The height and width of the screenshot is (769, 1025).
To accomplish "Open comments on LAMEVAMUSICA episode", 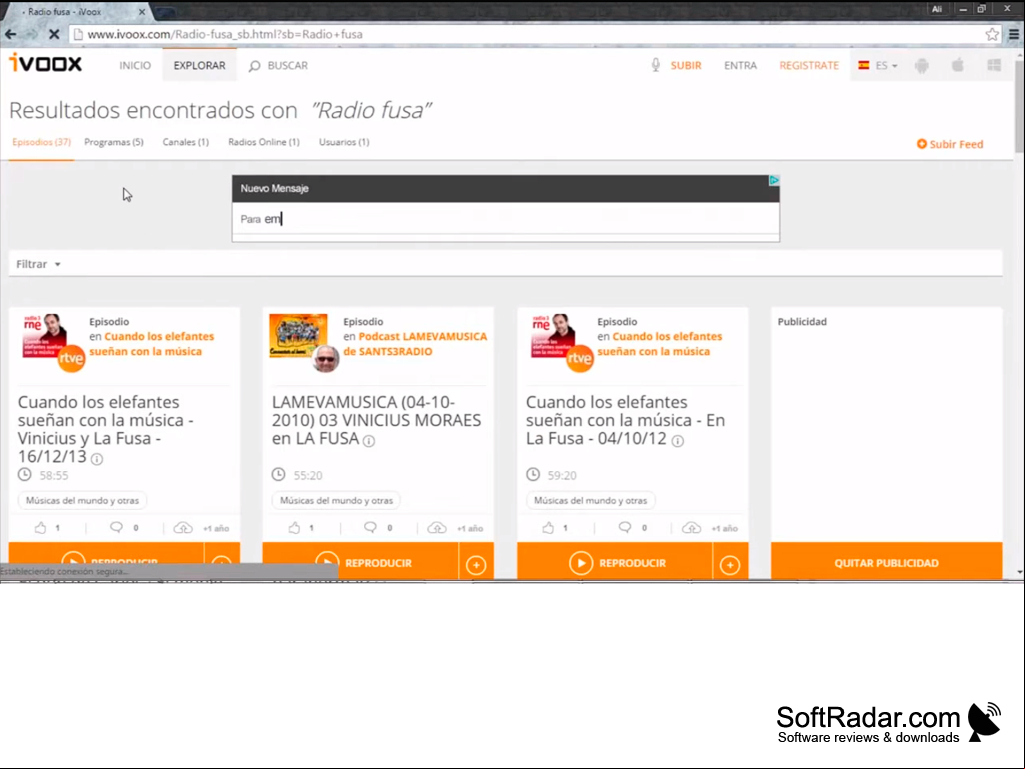I will (x=370, y=527).
